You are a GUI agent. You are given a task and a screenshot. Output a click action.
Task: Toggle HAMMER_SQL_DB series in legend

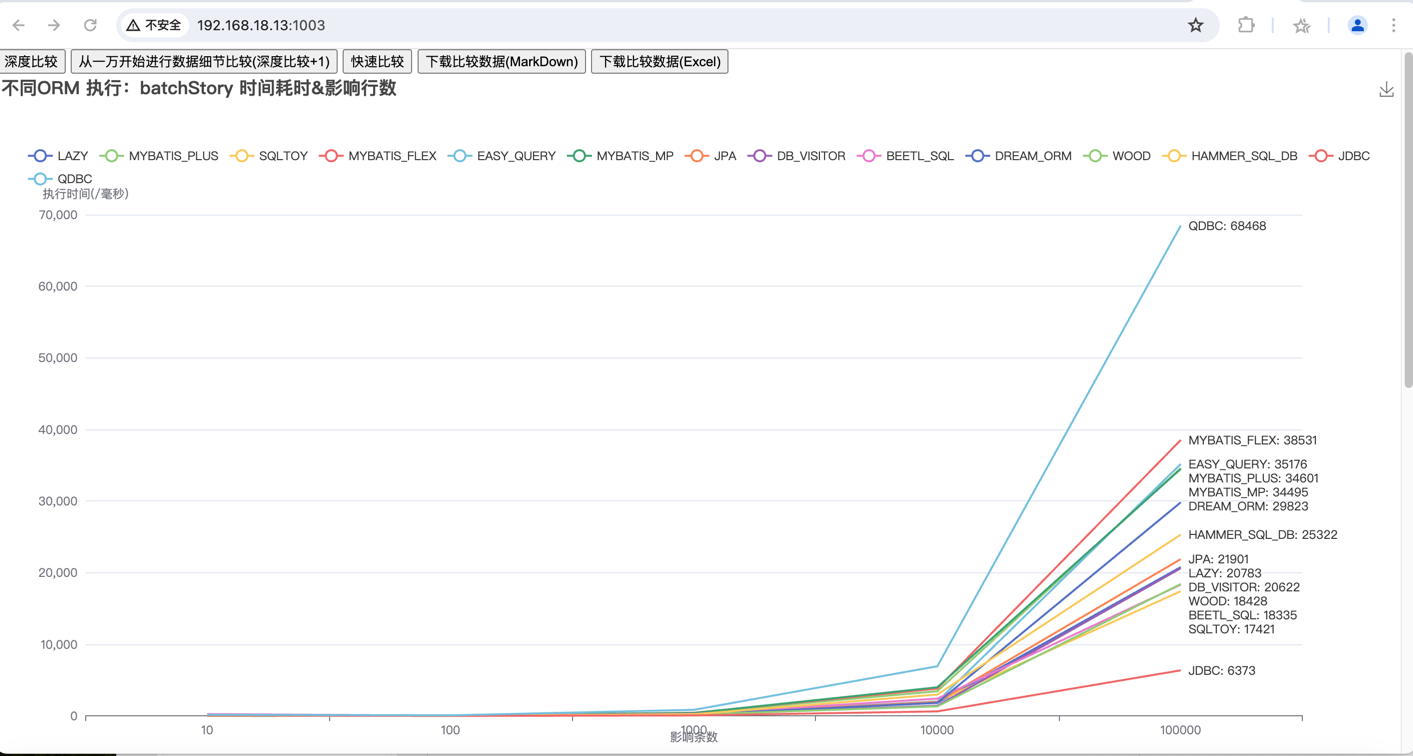[1230, 156]
